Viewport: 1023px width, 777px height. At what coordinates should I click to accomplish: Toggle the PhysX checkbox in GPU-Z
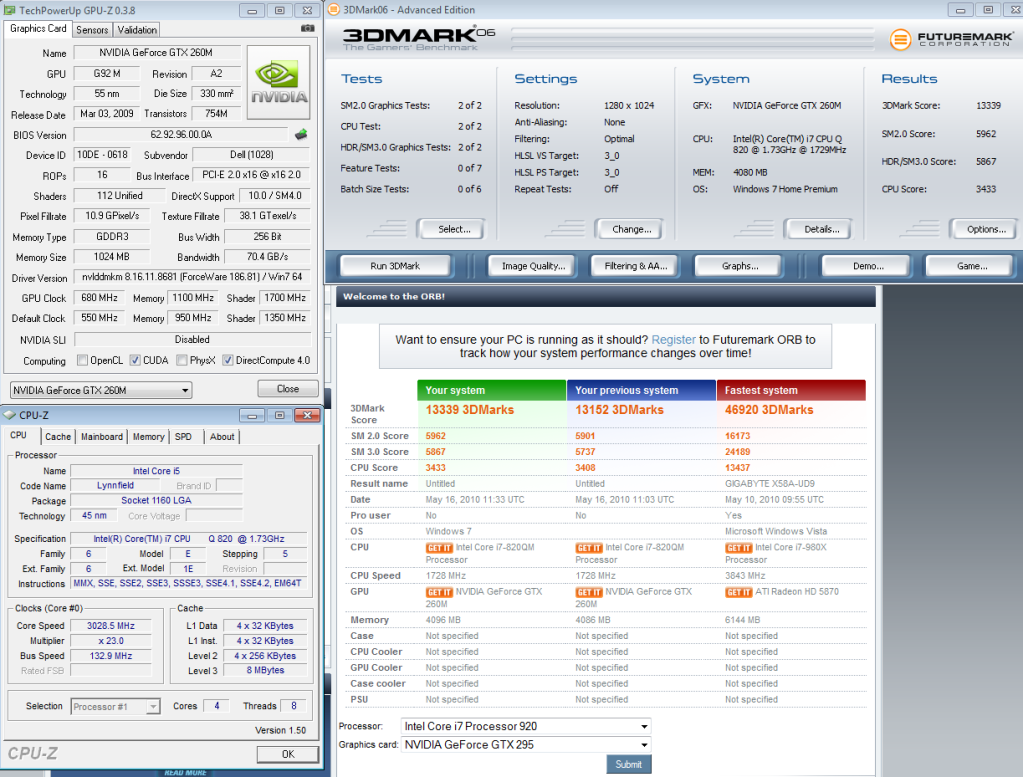click(182, 360)
